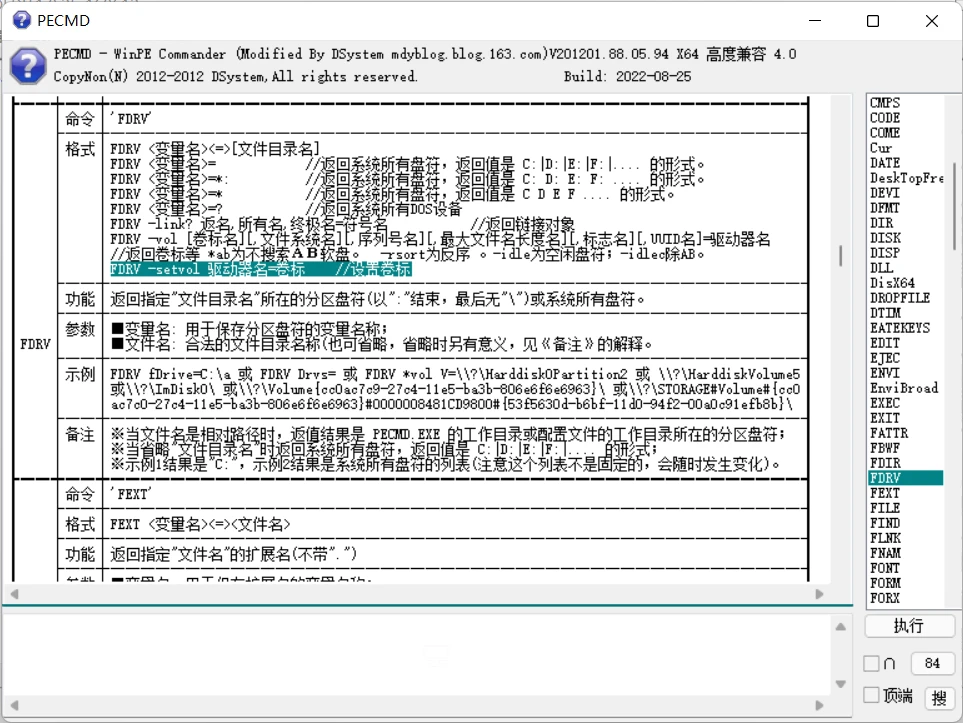Viewport: 963px width, 723px height.
Task: Click the command list scrollbar thumb
Action: [954, 206]
